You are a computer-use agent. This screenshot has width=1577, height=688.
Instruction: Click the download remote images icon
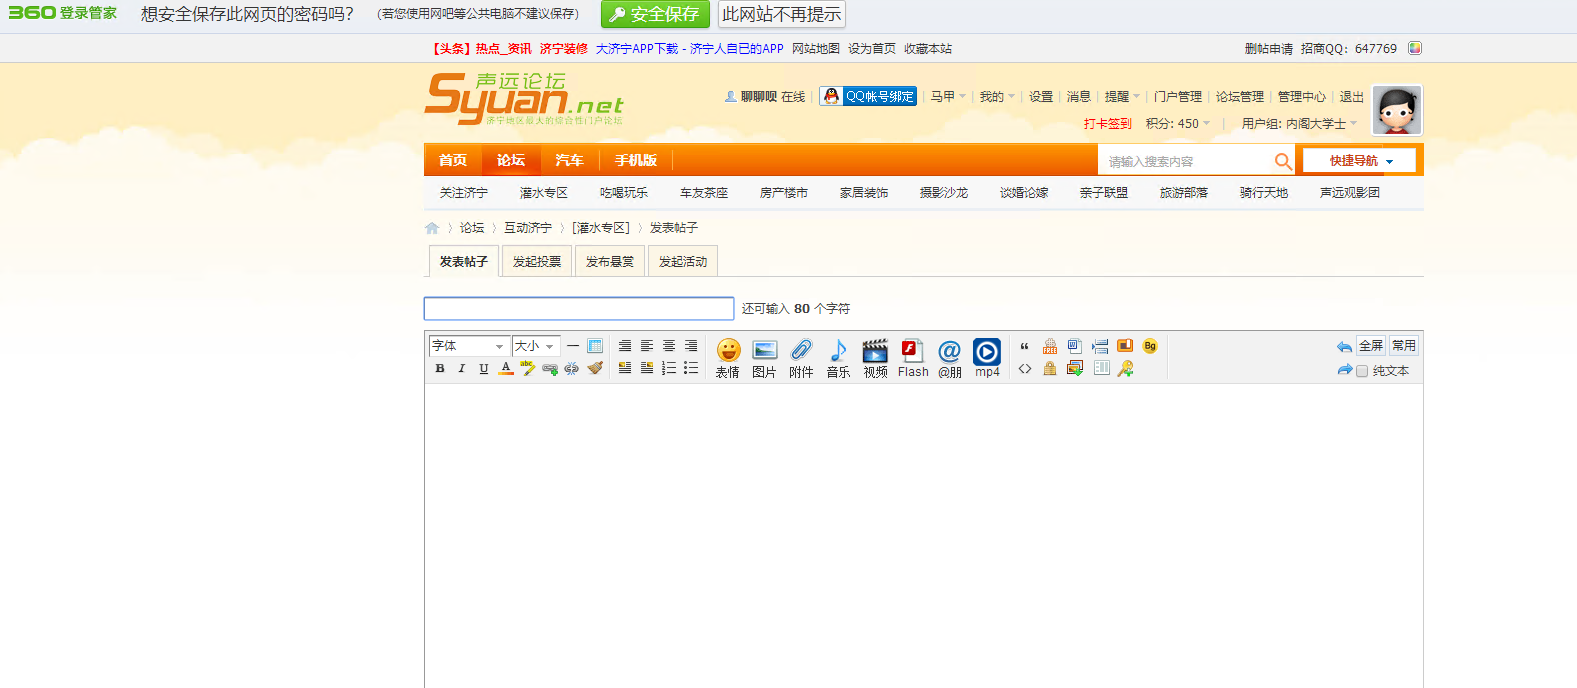[1075, 368]
